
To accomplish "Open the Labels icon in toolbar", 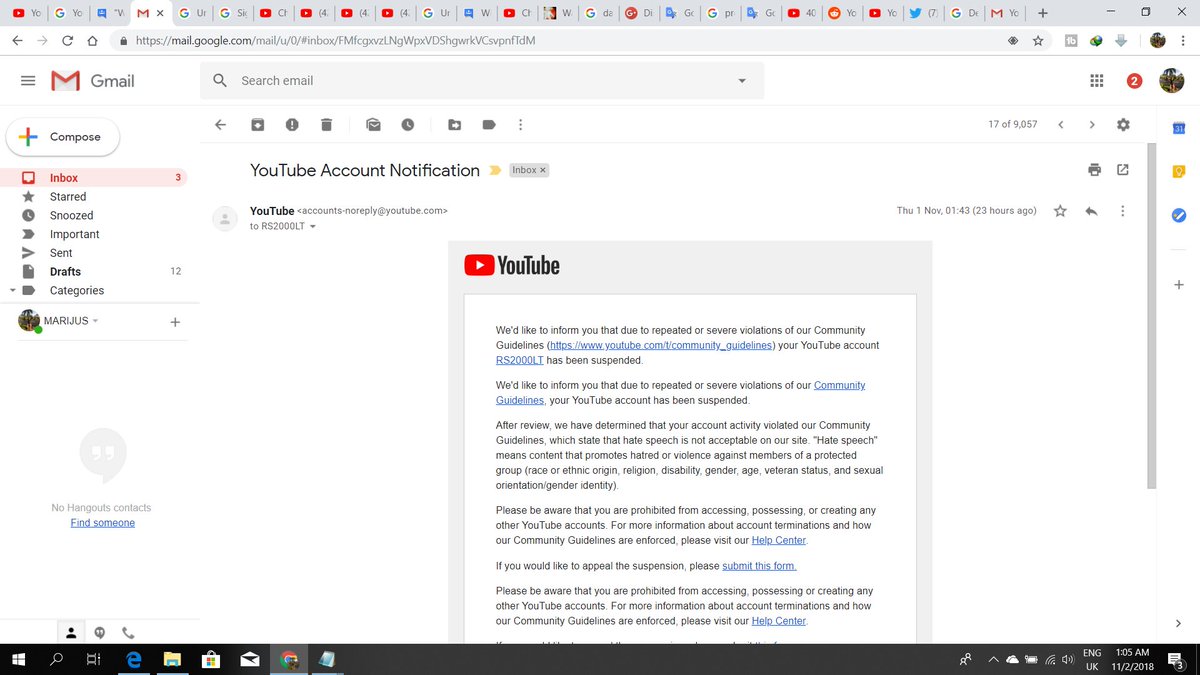I will pos(489,125).
